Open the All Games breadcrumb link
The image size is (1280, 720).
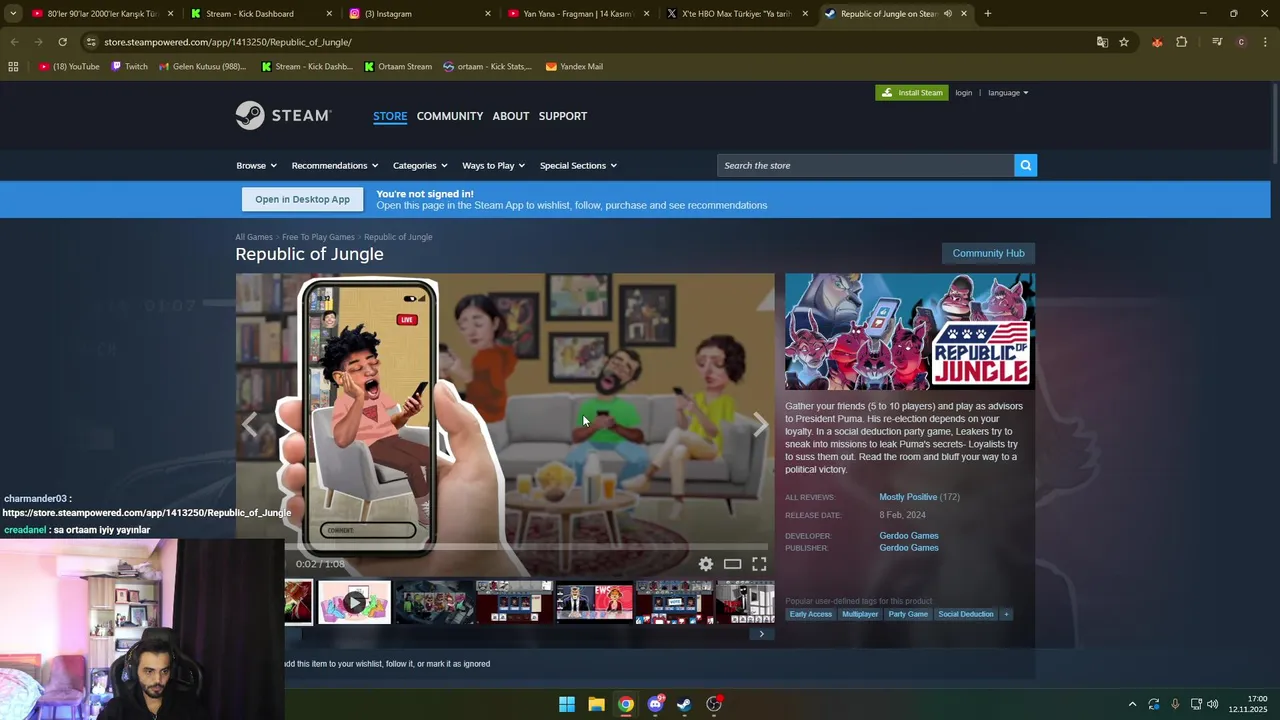tap(254, 237)
